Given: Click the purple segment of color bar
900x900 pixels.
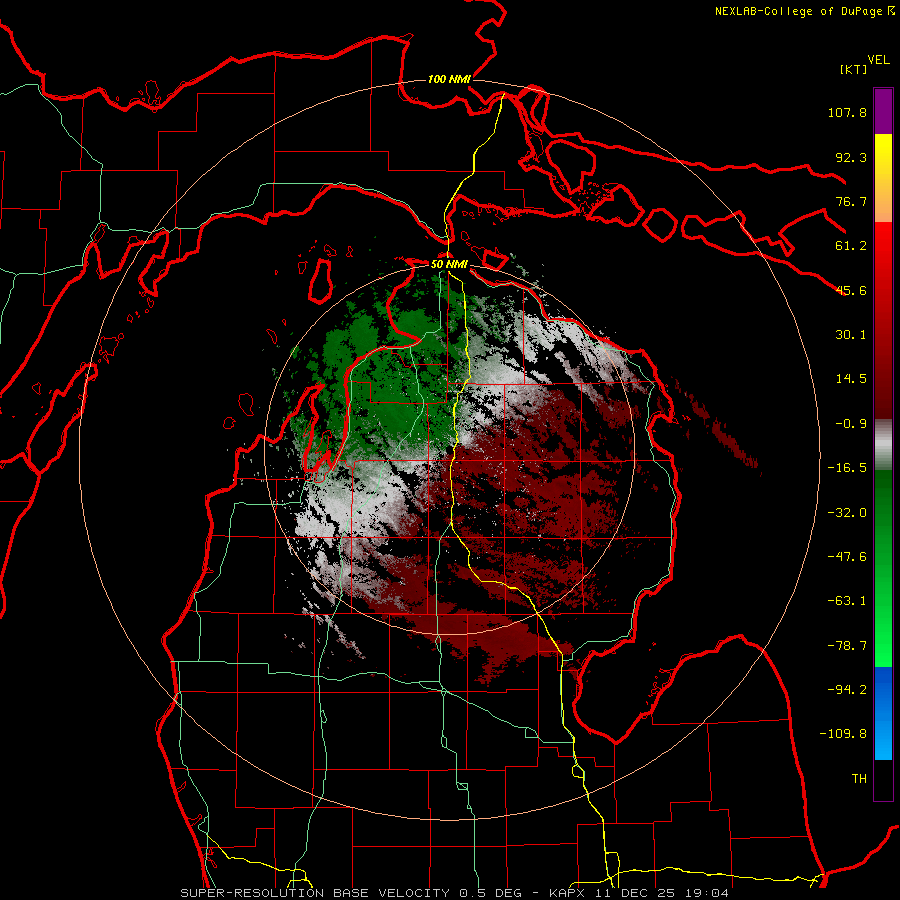Looking at the screenshot, I should [883, 111].
